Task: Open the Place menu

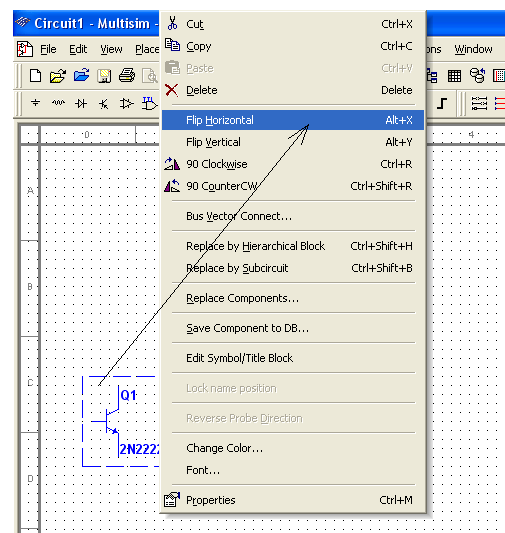Action: [x=147, y=49]
